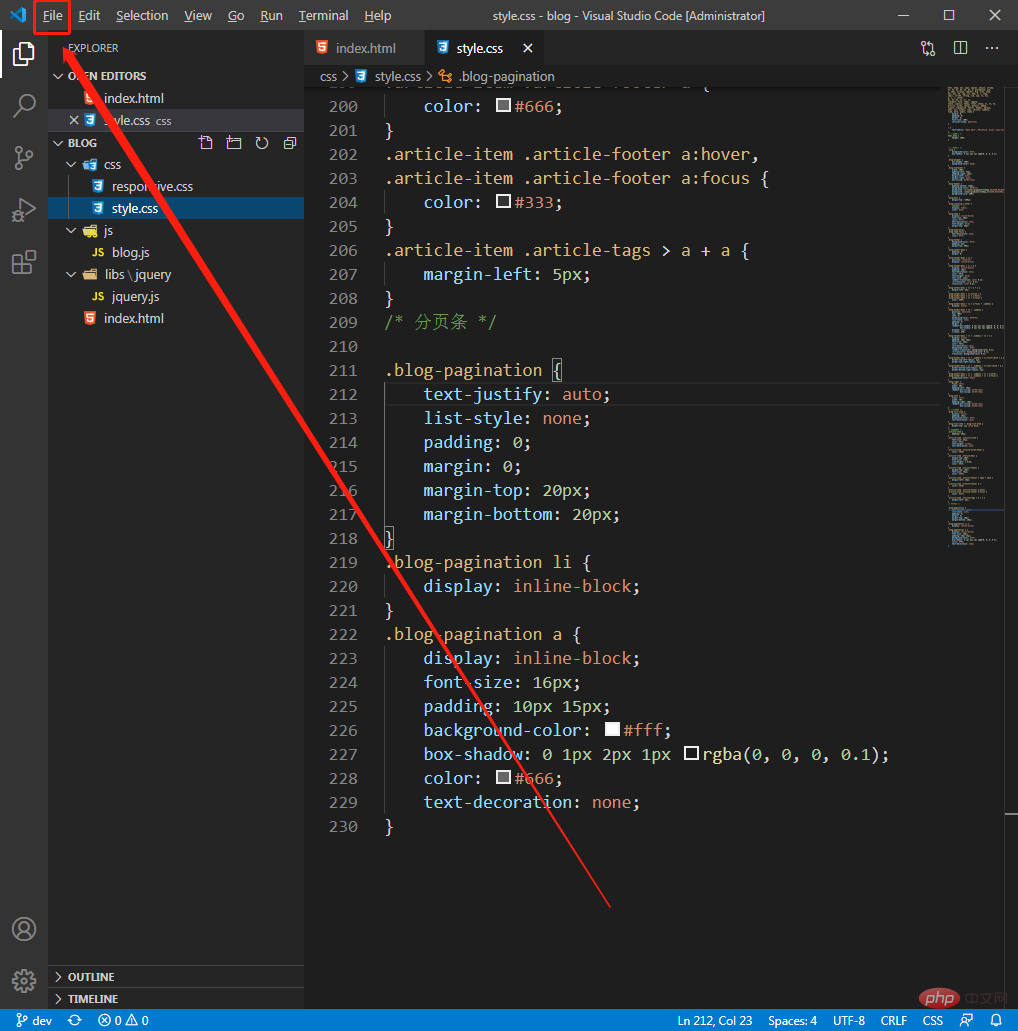The width and height of the screenshot is (1018, 1031).
Task: Close the style.css editor tab
Action: 527,48
